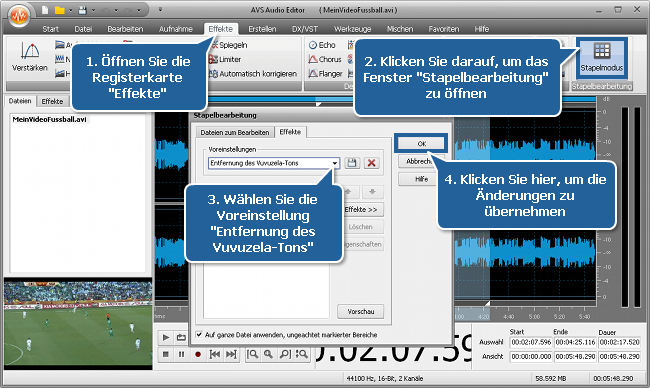Click the AVS Audio Editor application logo button
Image resolution: width=650 pixels, height=388 pixels.
click(19, 15)
